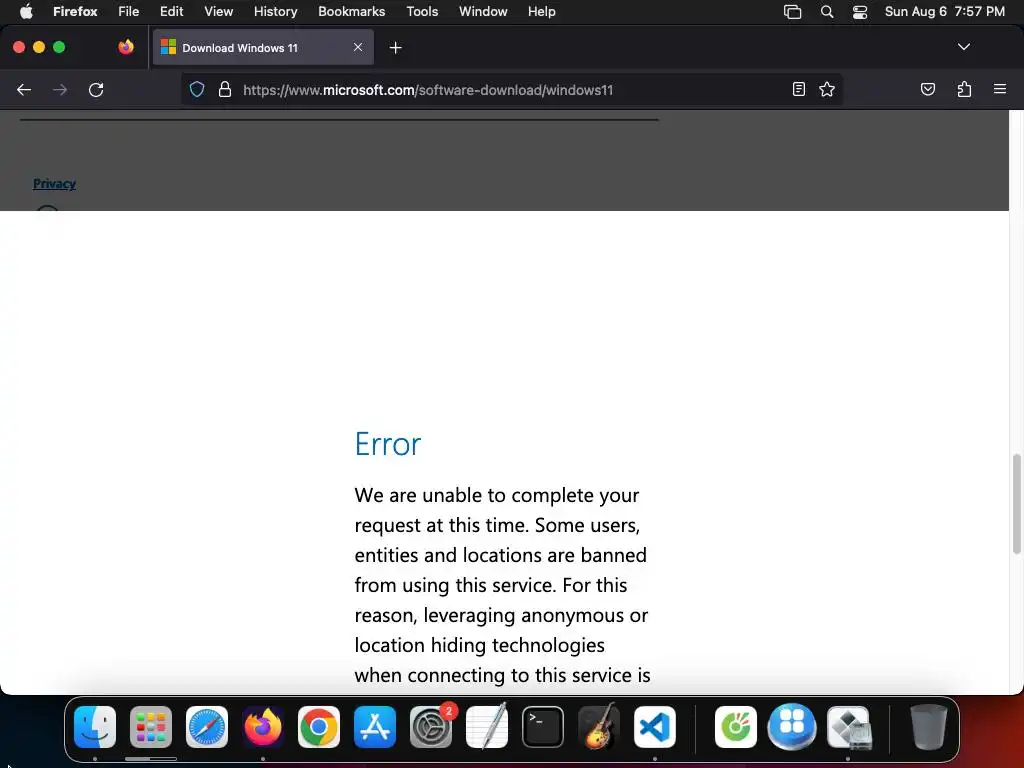
Task: Follow the Privacy link
Action: pos(54,184)
